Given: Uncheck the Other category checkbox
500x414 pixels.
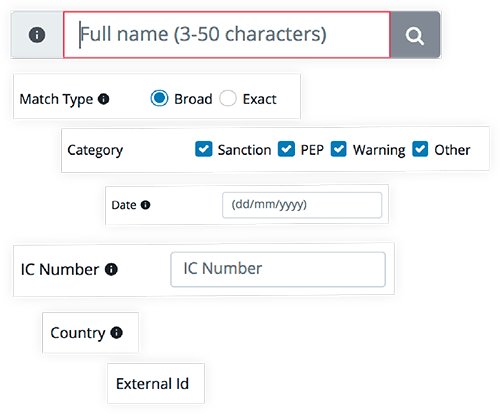Looking at the screenshot, I should pyautogui.click(x=420, y=149).
